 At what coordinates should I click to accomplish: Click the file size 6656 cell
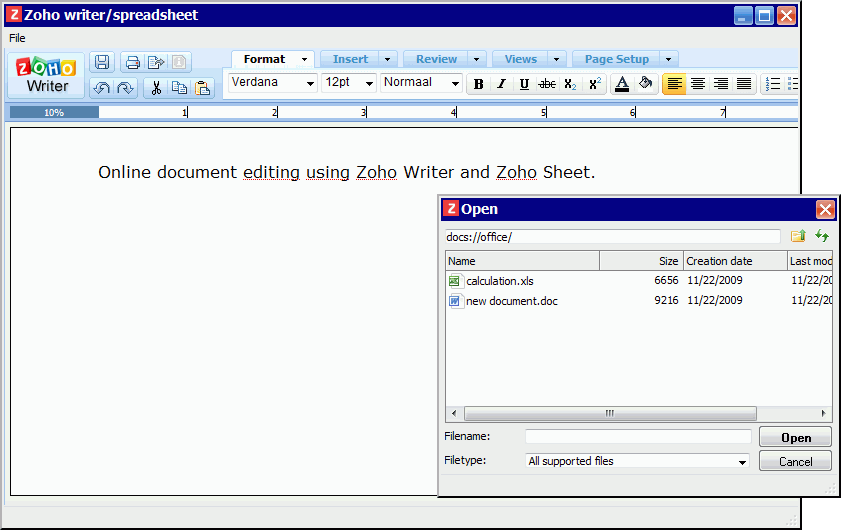(x=666, y=281)
